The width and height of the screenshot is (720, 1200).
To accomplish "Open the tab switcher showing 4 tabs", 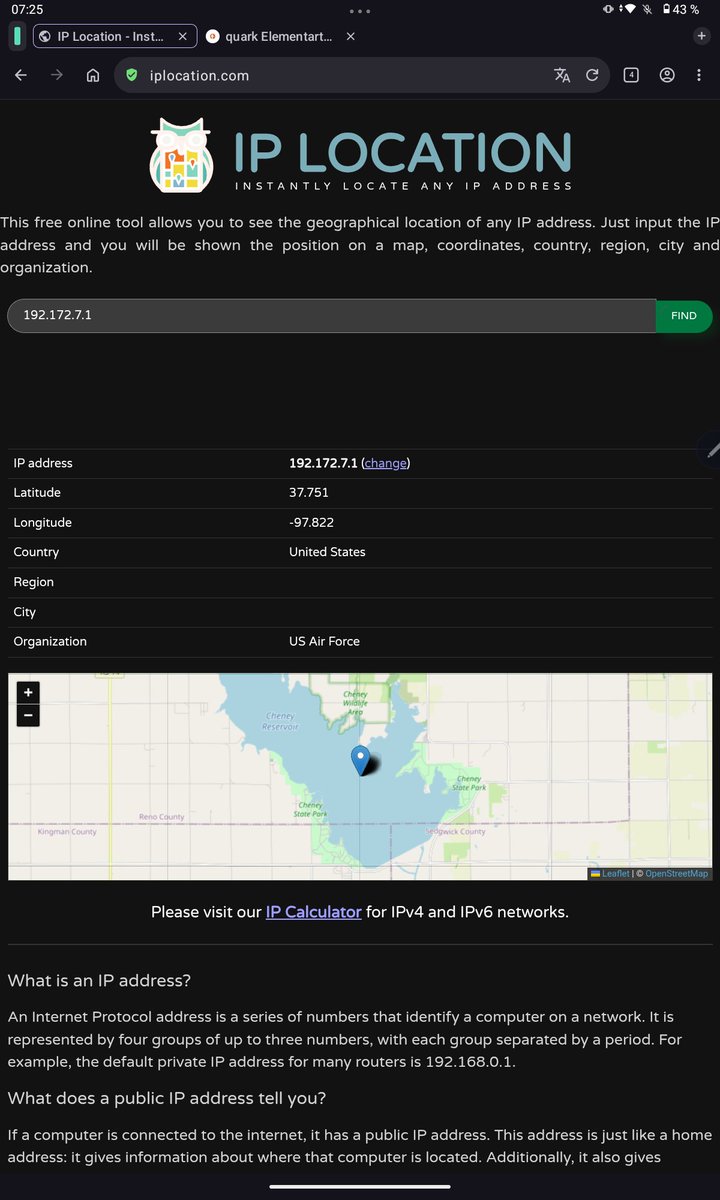I will pyautogui.click(x=631, y=75).
